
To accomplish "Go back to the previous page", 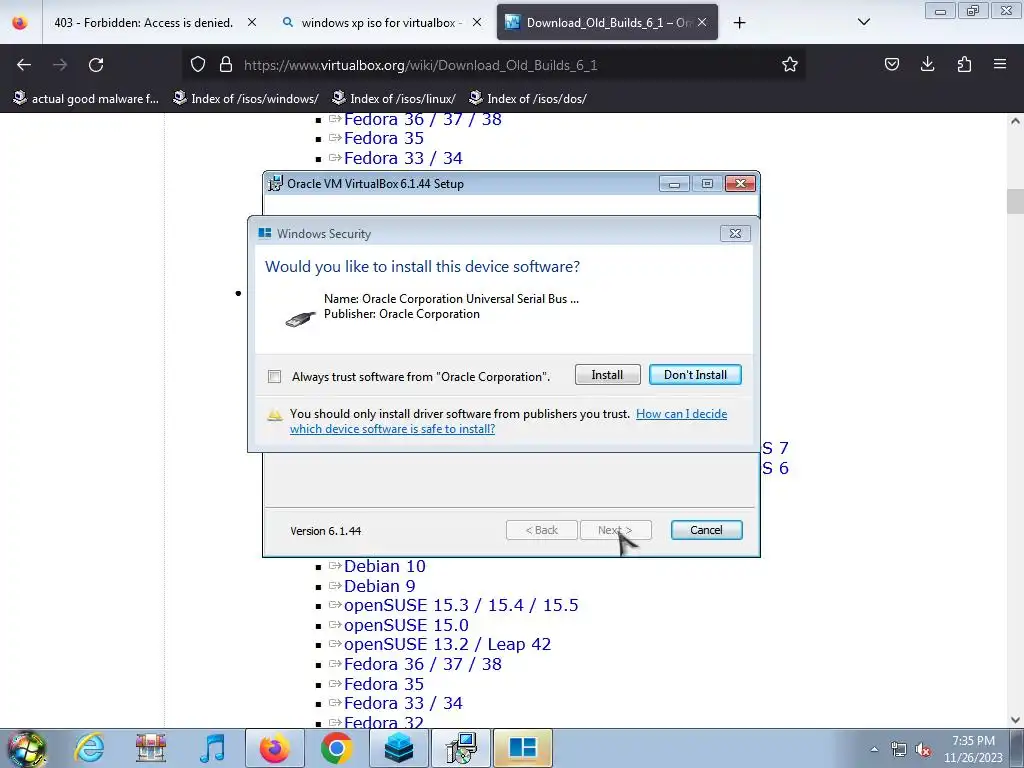I will click(24, 65).
